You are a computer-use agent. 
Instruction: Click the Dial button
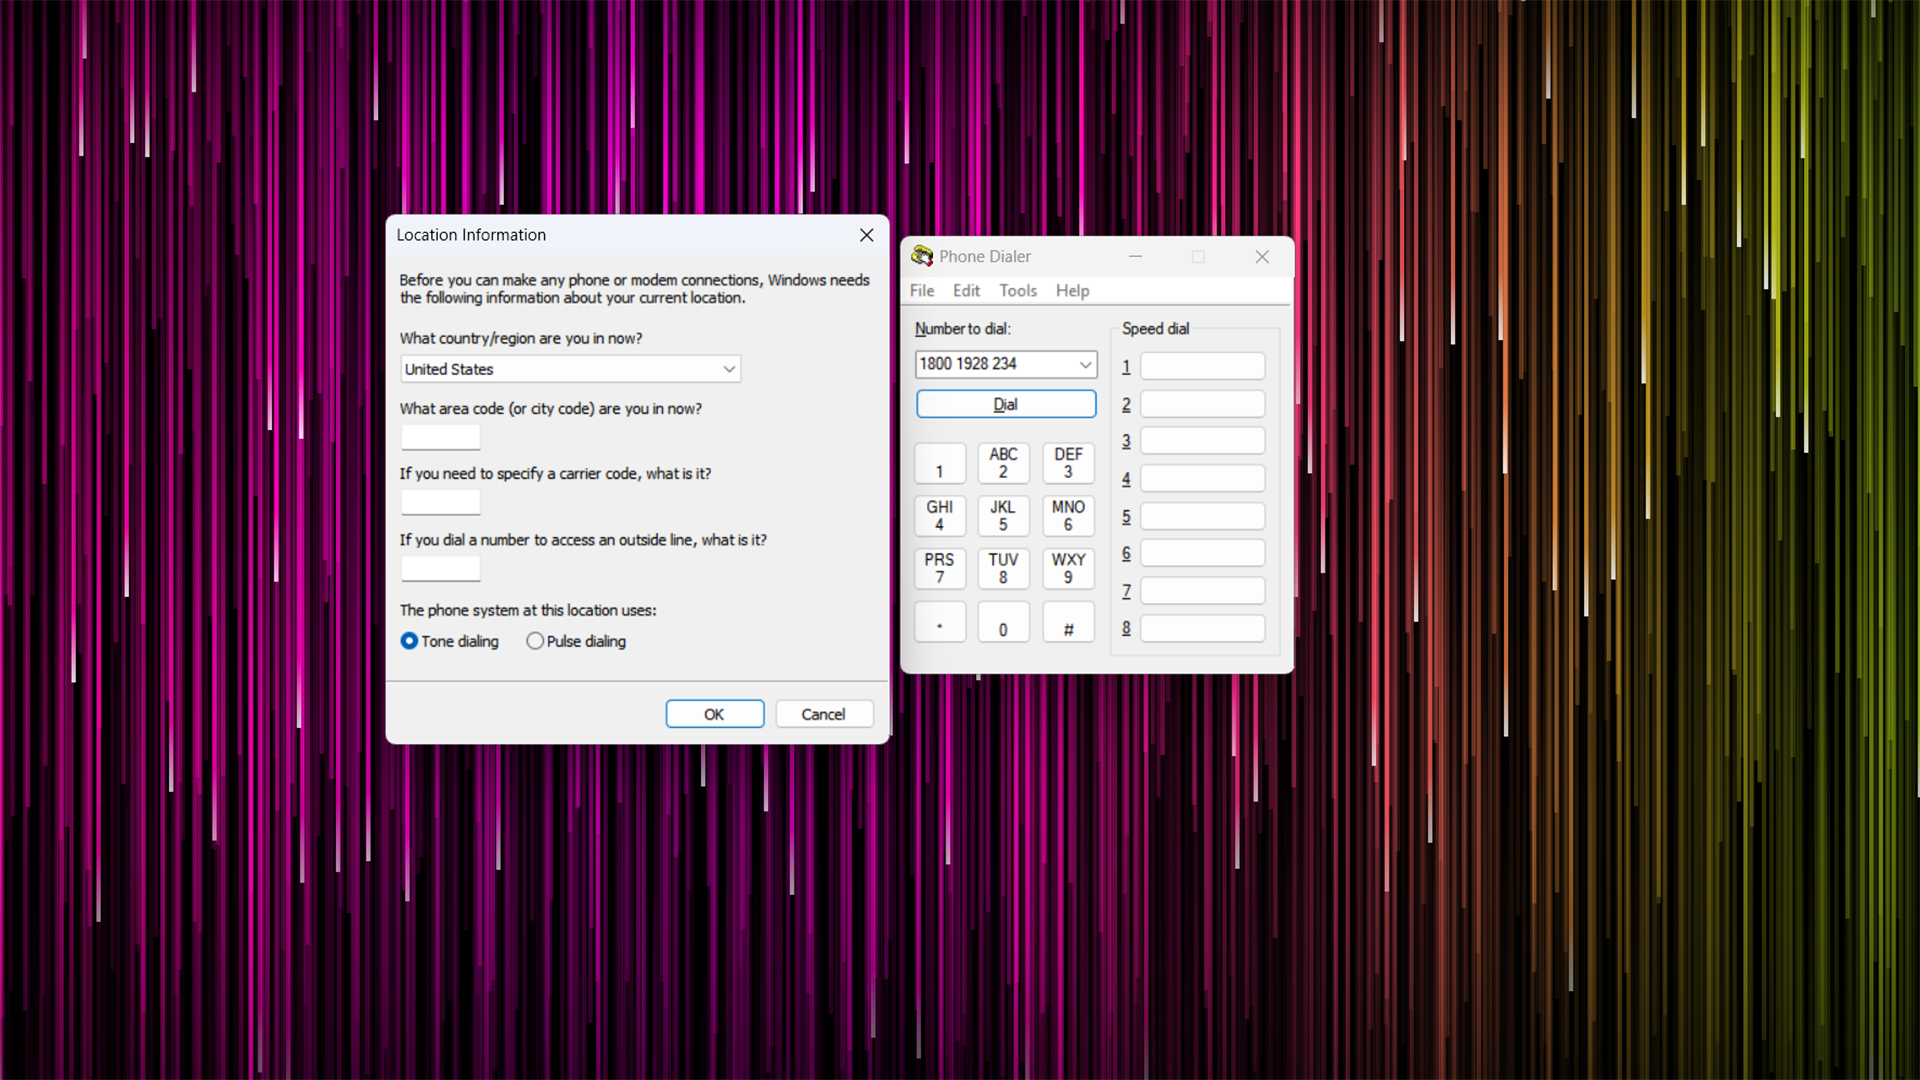pyautogui.click(x=1005, y=404)
